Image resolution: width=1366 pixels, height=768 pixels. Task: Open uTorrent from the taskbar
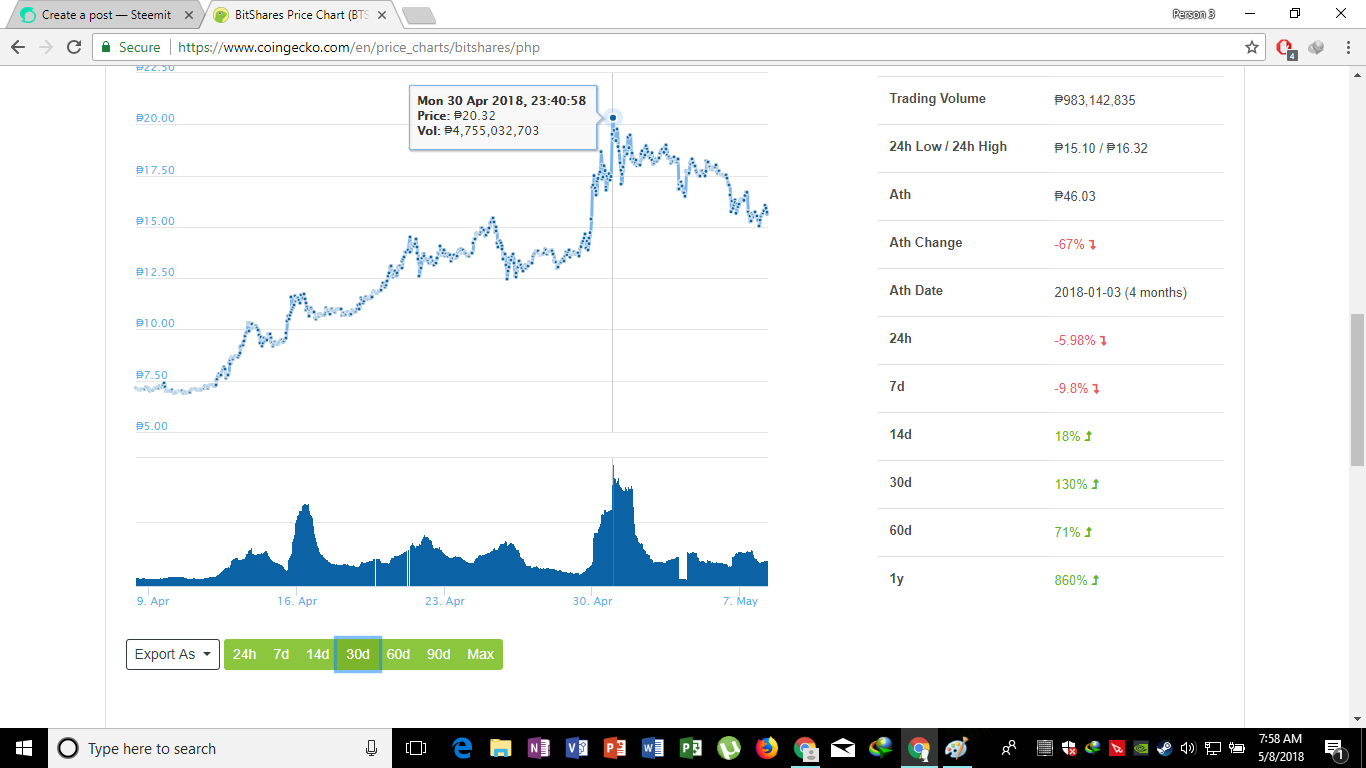729,748
